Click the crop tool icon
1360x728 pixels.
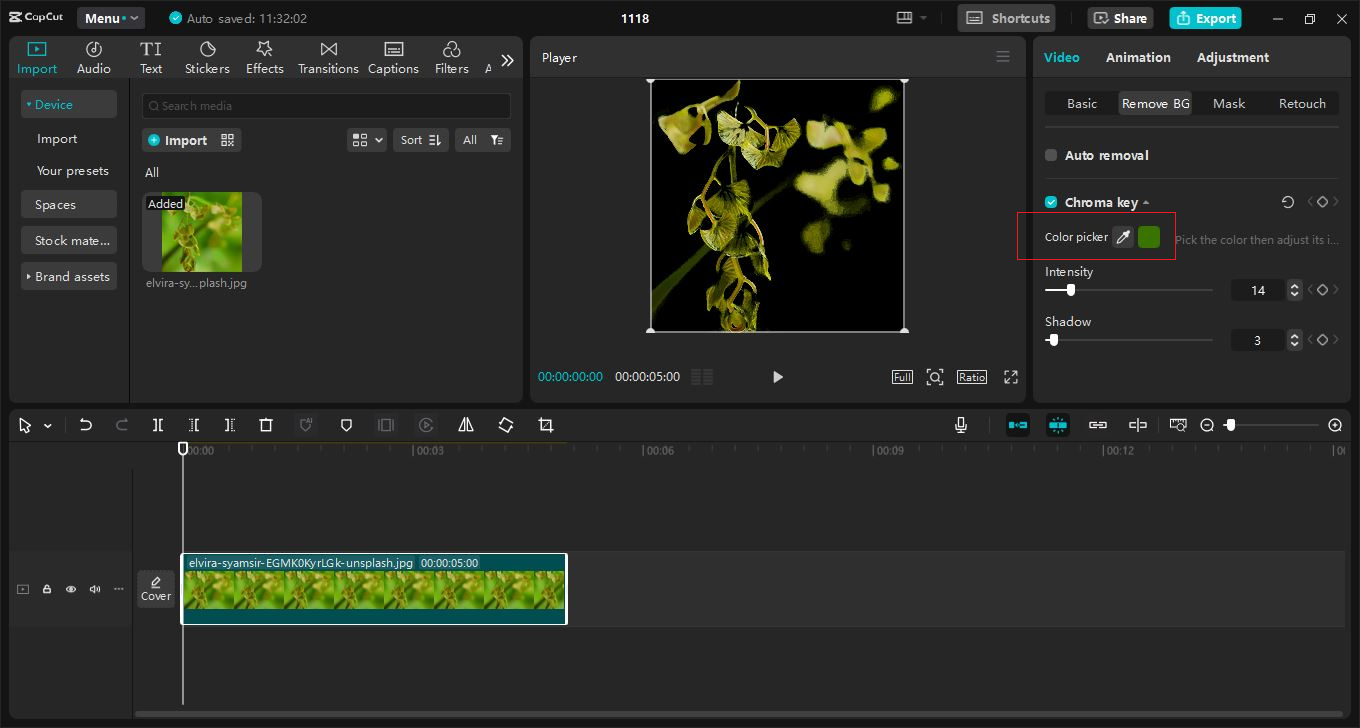click(546, 425)
